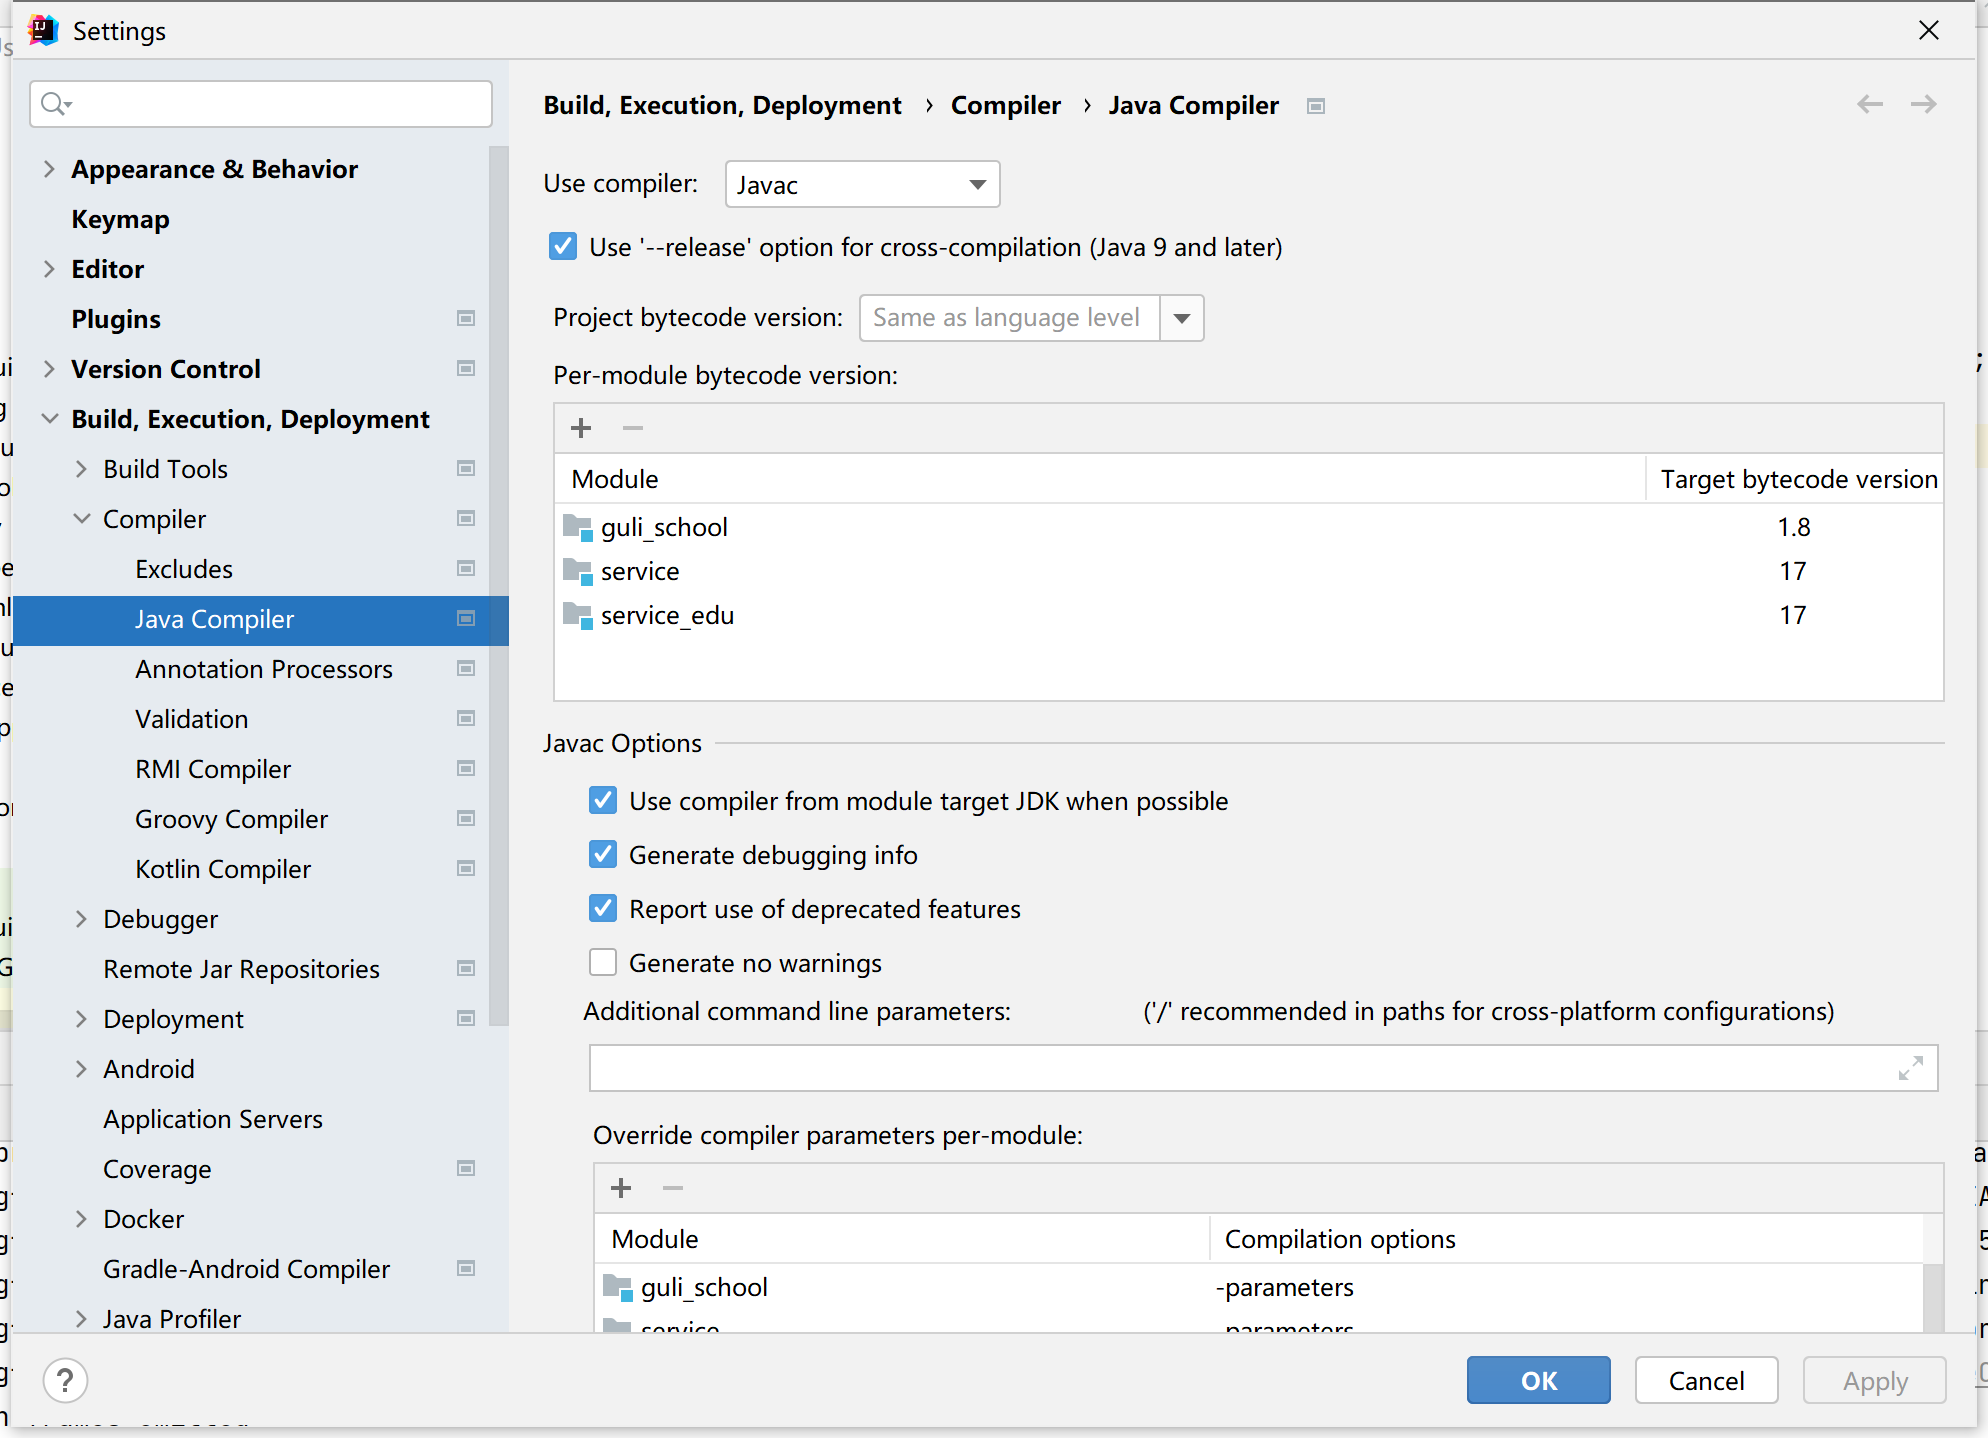Disable Use '--release' option for cross-compilation
This screenshot has height=1438, width=1988.
[x=563, y=246]
